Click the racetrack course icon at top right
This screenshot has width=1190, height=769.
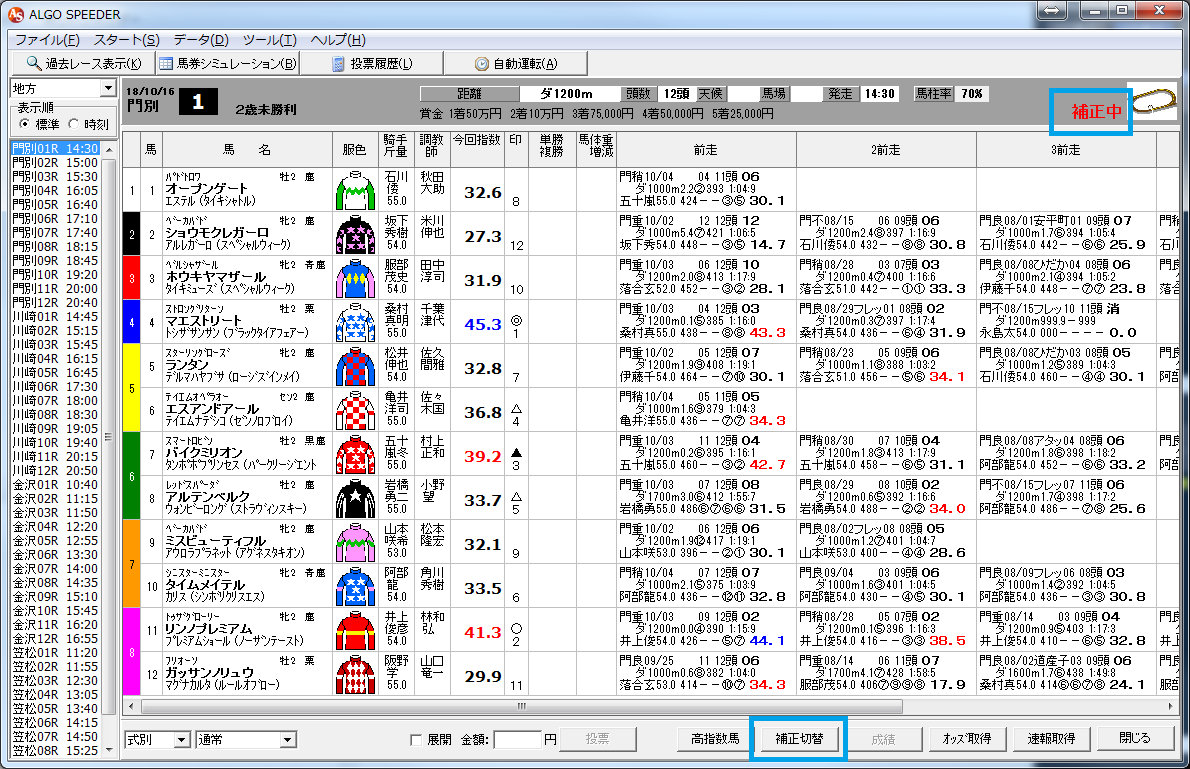[x=1152, y=102]
